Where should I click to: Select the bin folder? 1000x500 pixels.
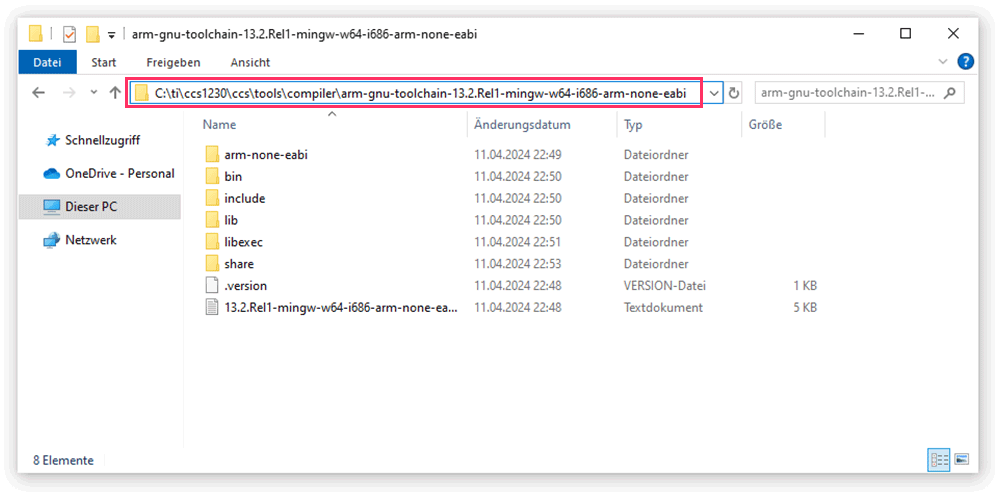233,177
